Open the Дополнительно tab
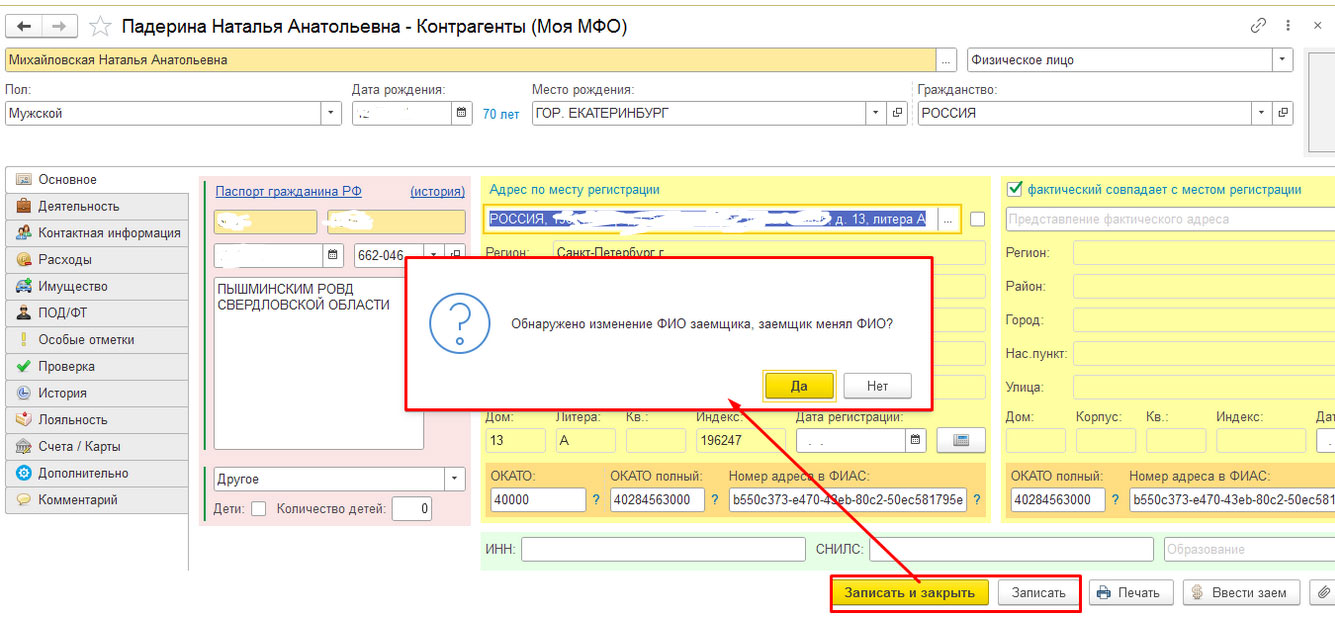The height and width of the screenshot is (627, 1335). point(96,473)
